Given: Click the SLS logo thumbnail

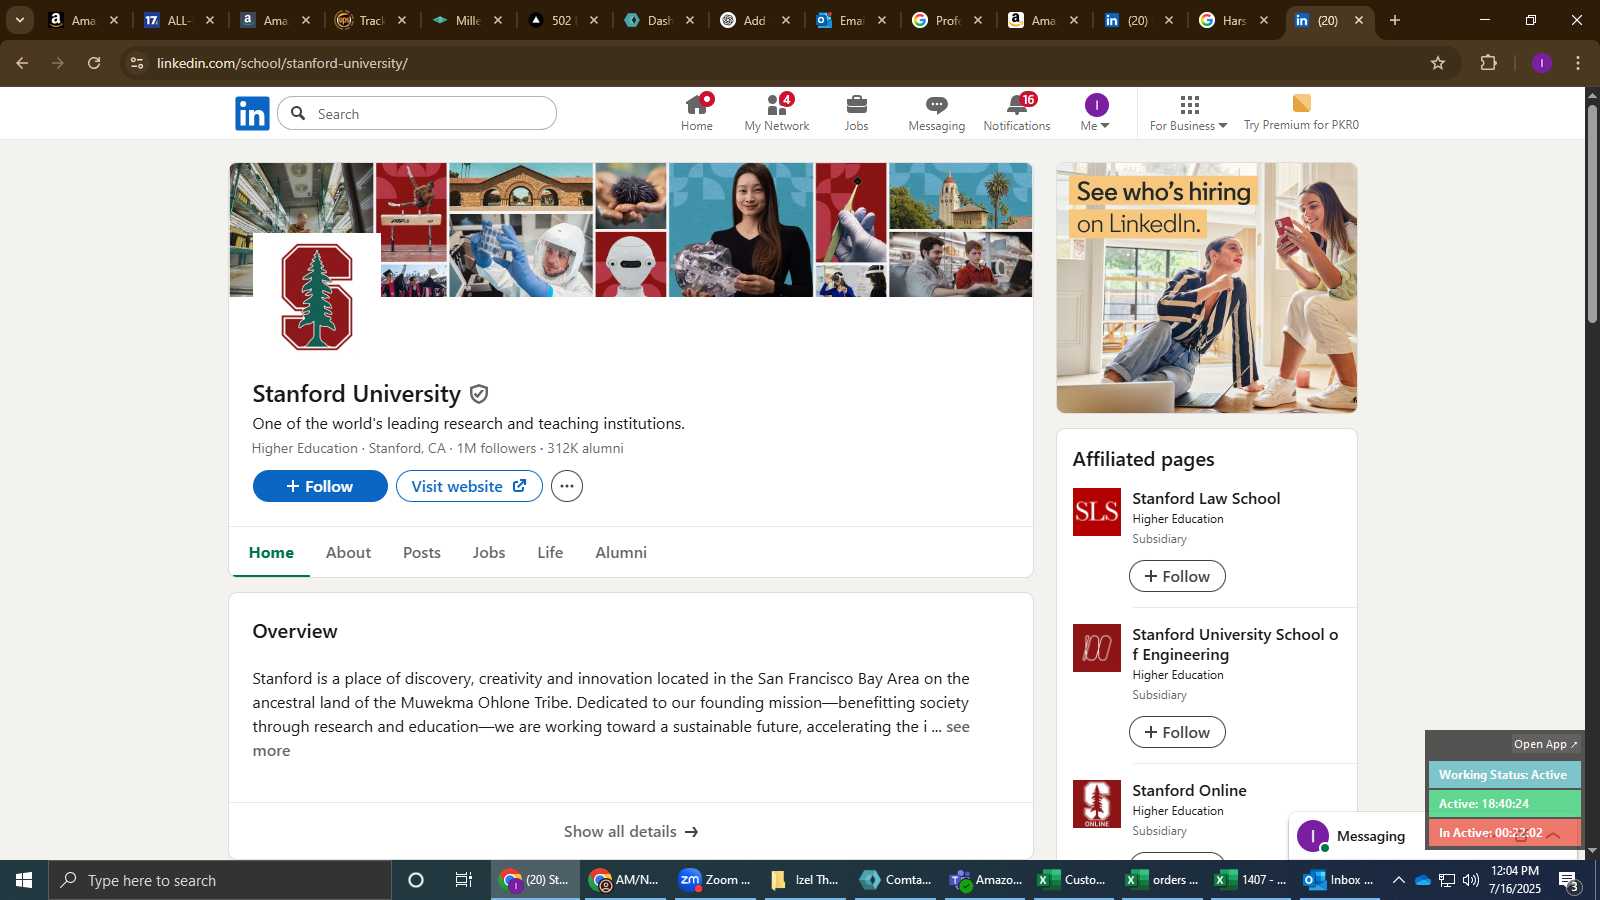Looking at the screenshot, I should 1097,512.
